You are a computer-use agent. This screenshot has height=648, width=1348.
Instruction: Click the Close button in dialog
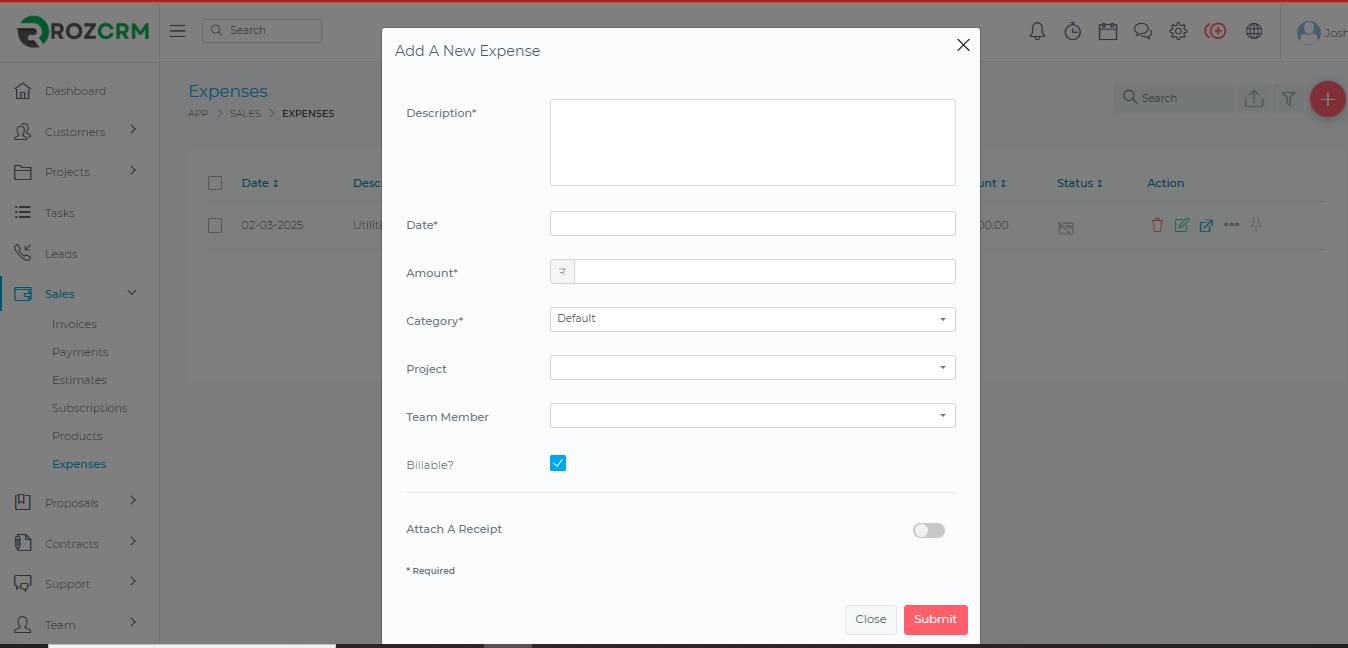pyautogui.click(x=870, y=619)
